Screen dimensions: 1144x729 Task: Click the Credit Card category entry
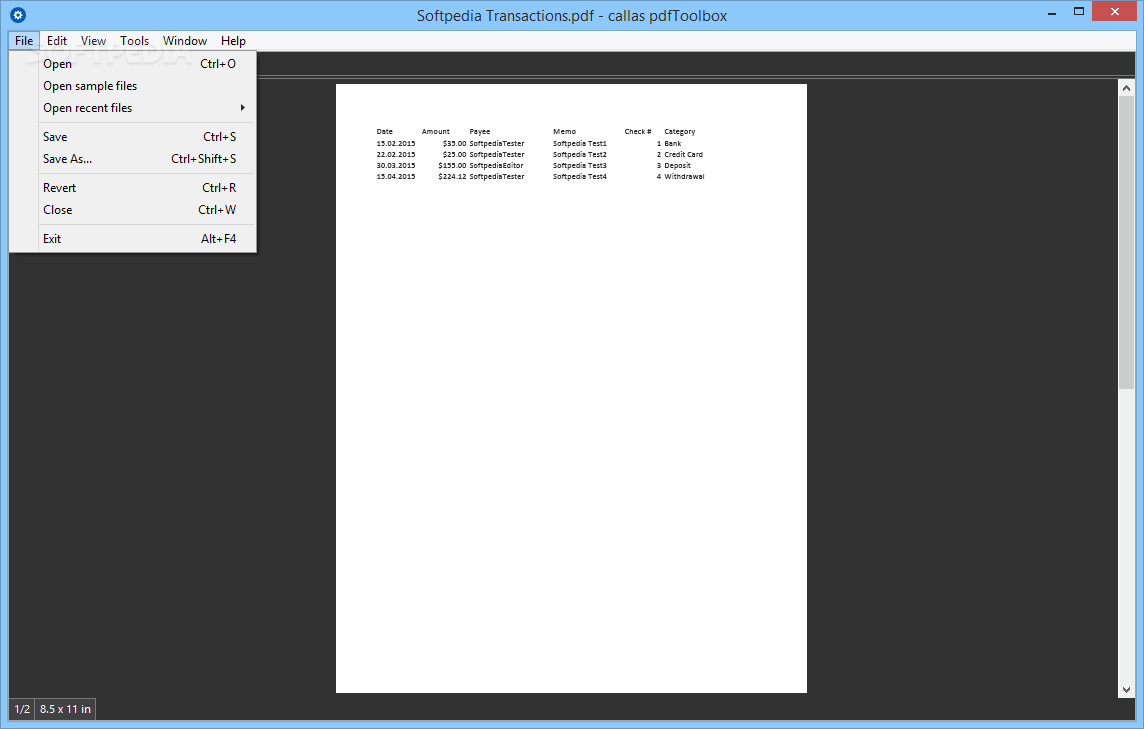pos(683,155)
